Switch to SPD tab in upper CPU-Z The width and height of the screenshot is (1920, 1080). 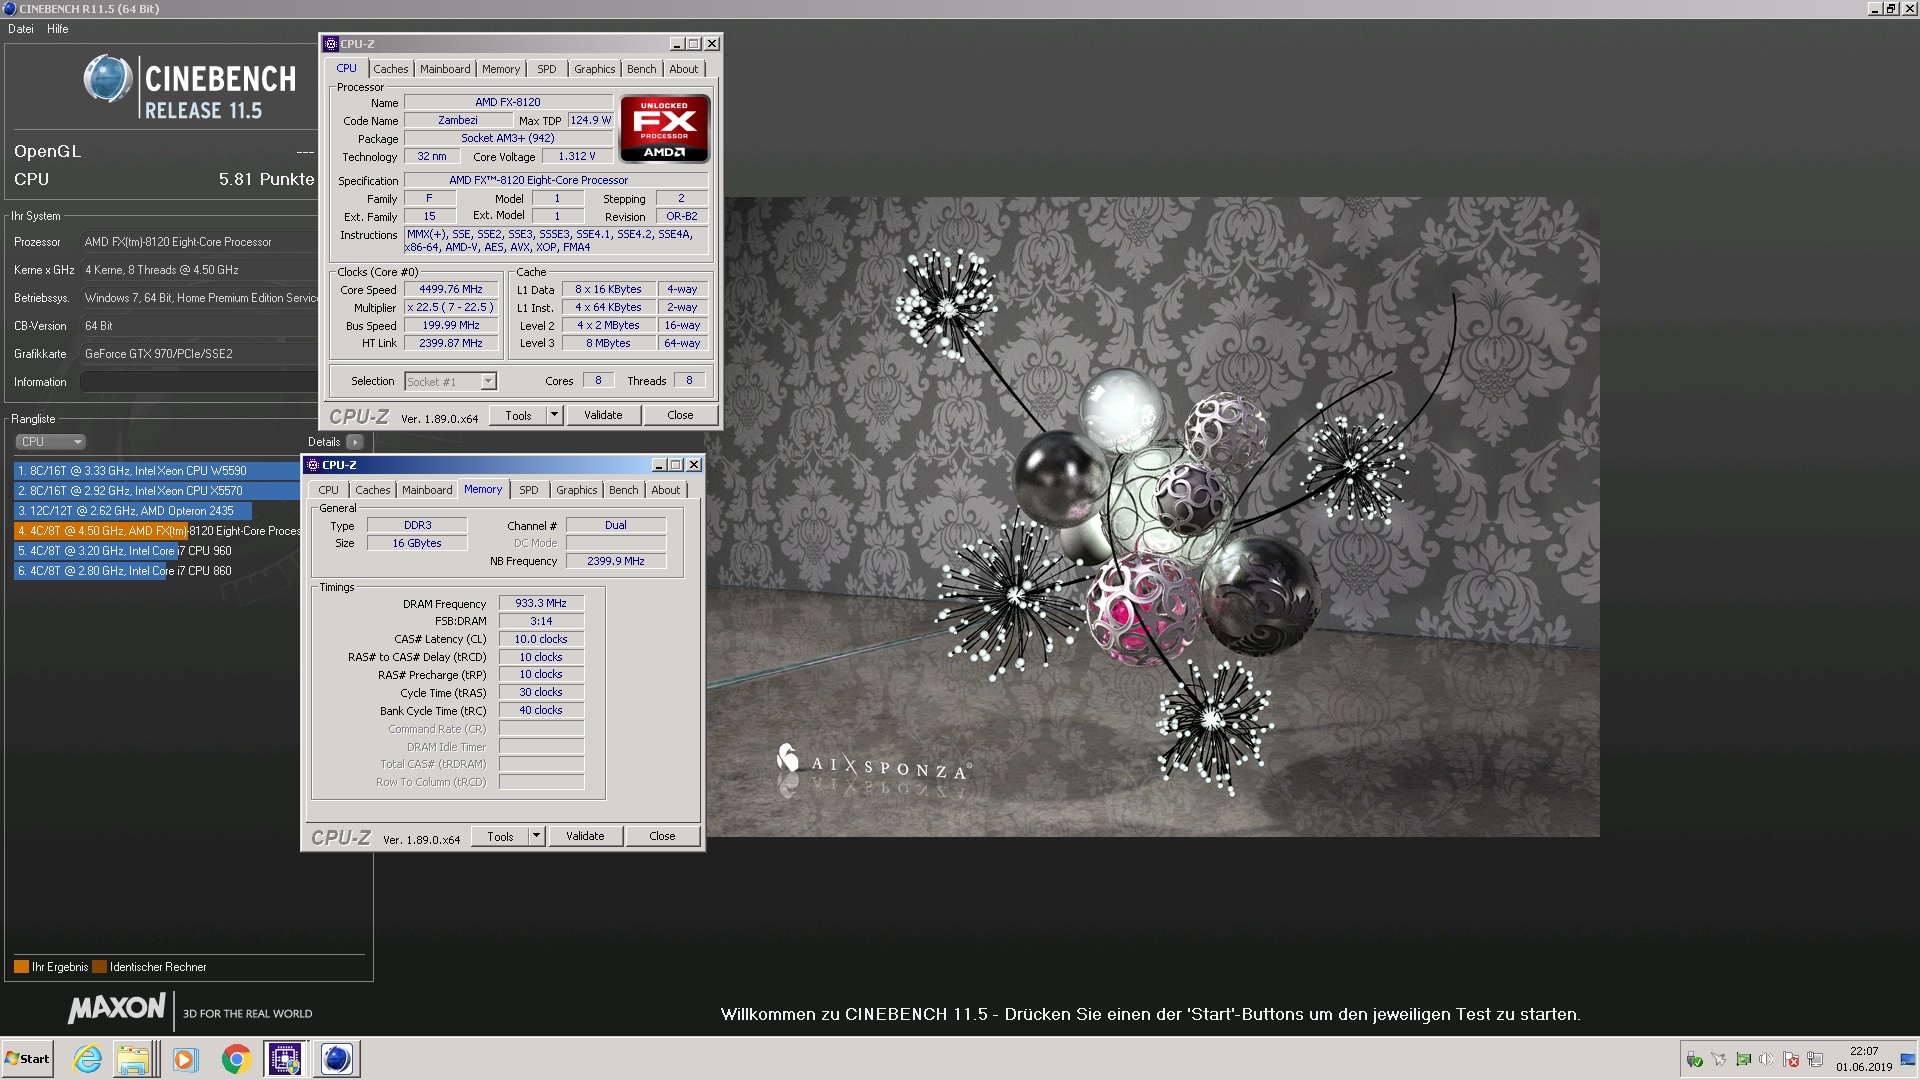click(547, 69)
